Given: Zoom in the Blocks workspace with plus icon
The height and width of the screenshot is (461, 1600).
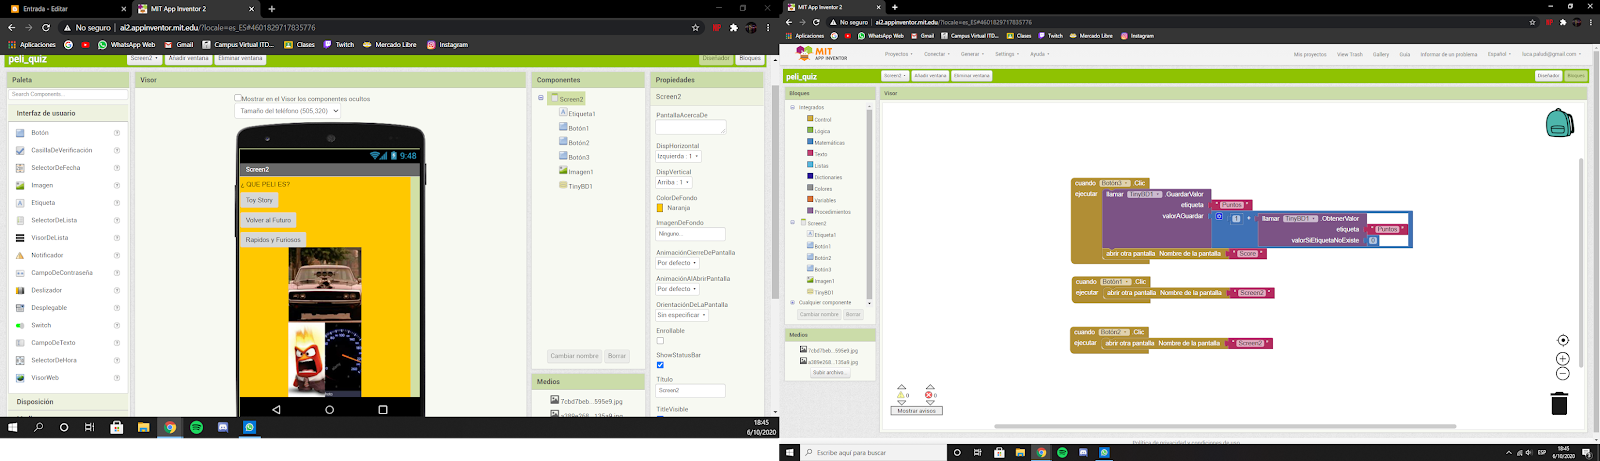Looking at the screenshot, I should pyautogui.click(x=1563, y=359).
